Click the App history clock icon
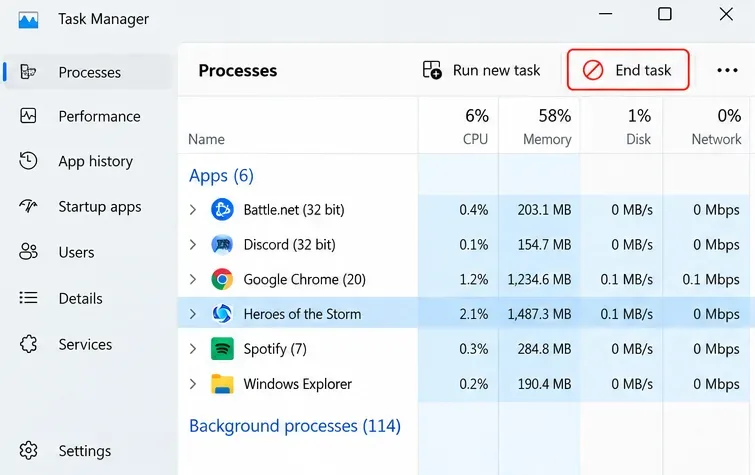Screen dimensions: 755x475 pos(28,160)
